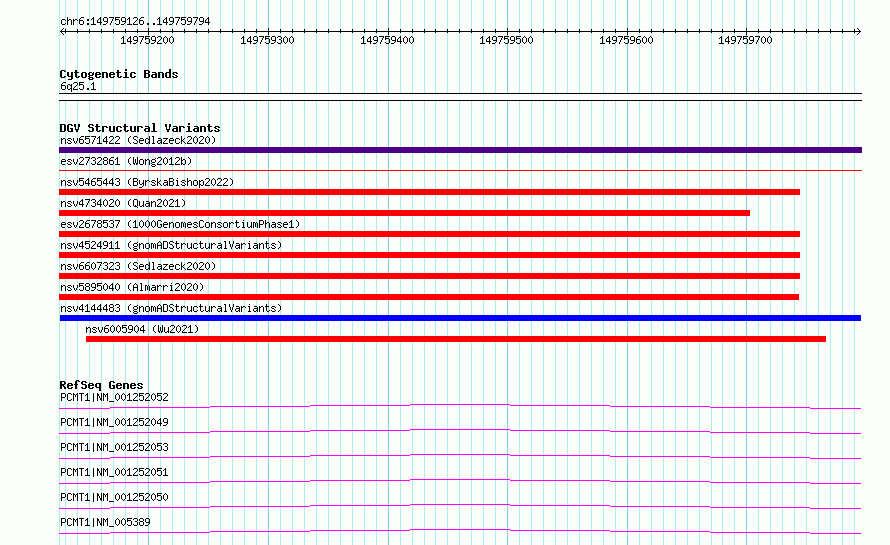
Task: Select the red nsv4734020 variant bar
Action: (x=405, y=213)
